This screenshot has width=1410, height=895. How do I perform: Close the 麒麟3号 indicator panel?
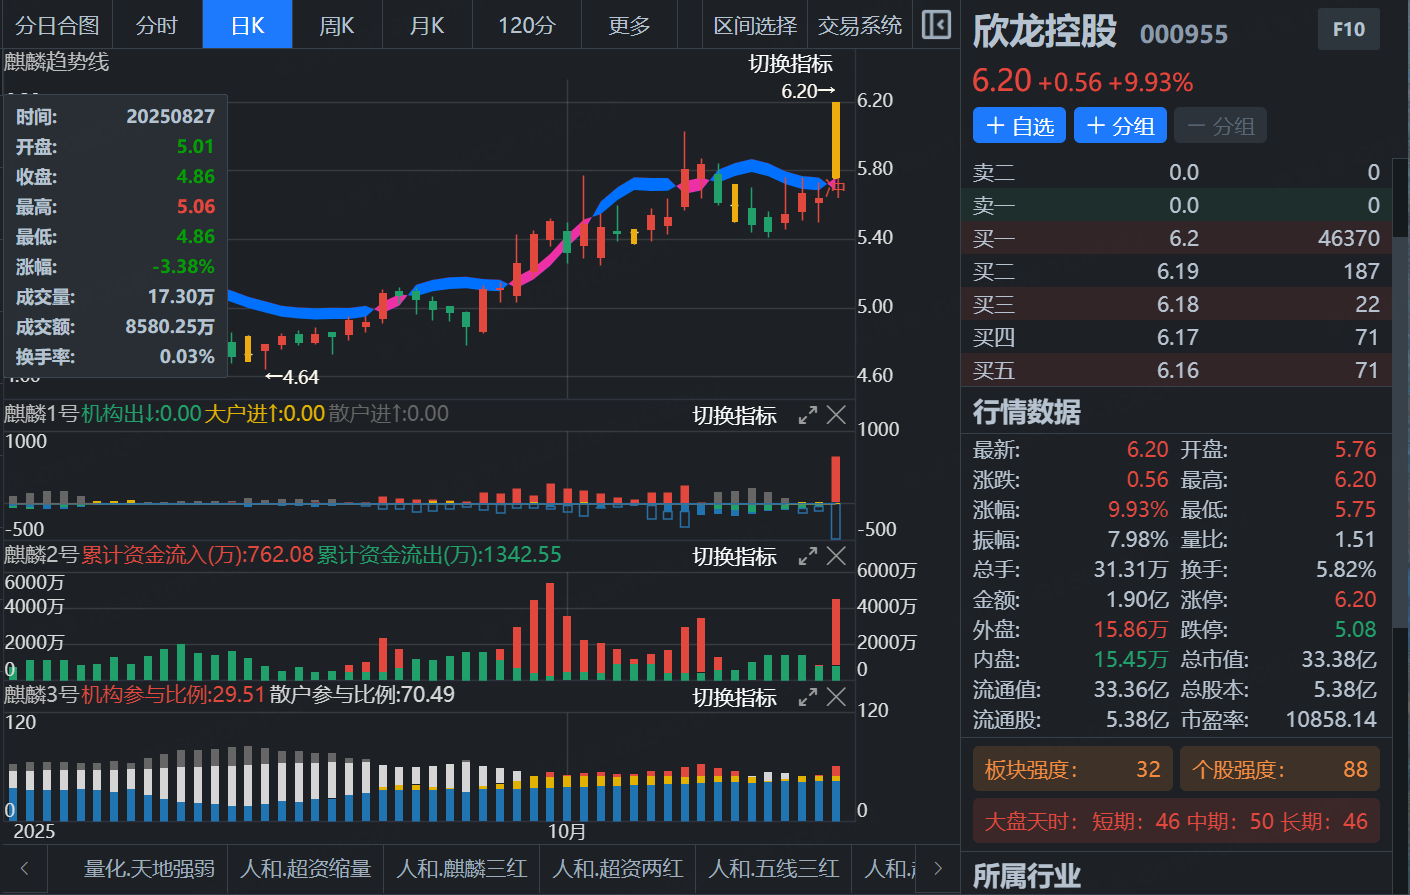point(836,697)
